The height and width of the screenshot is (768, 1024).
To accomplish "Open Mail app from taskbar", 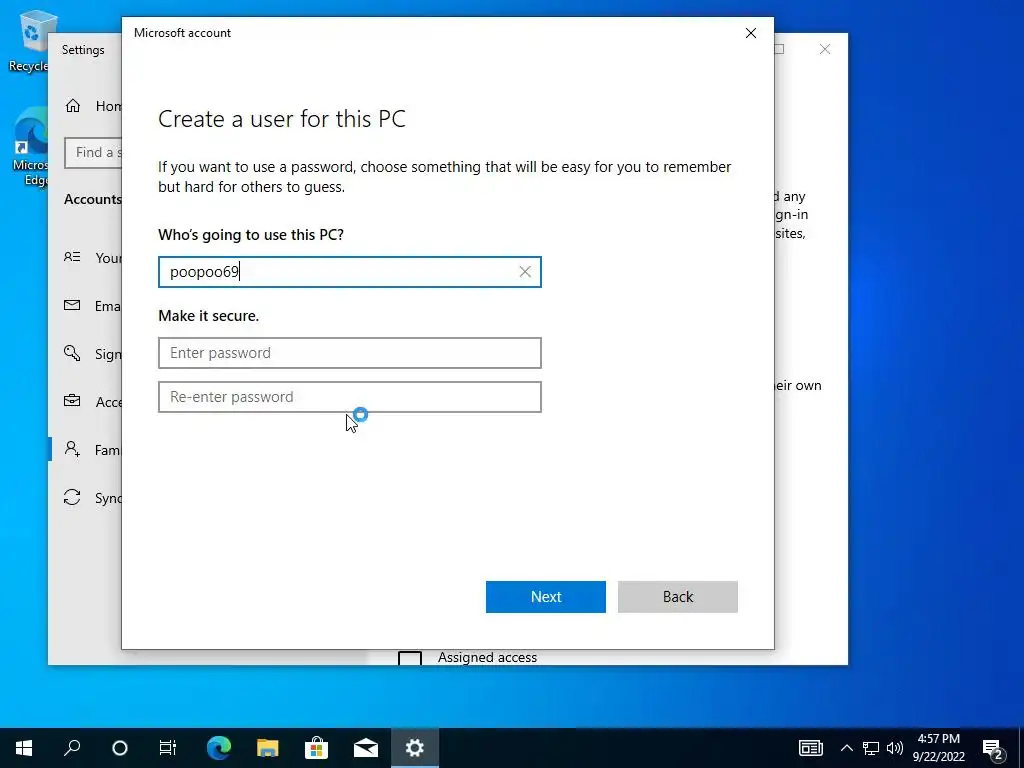I will pyautogui.click(x=366, y=748).
